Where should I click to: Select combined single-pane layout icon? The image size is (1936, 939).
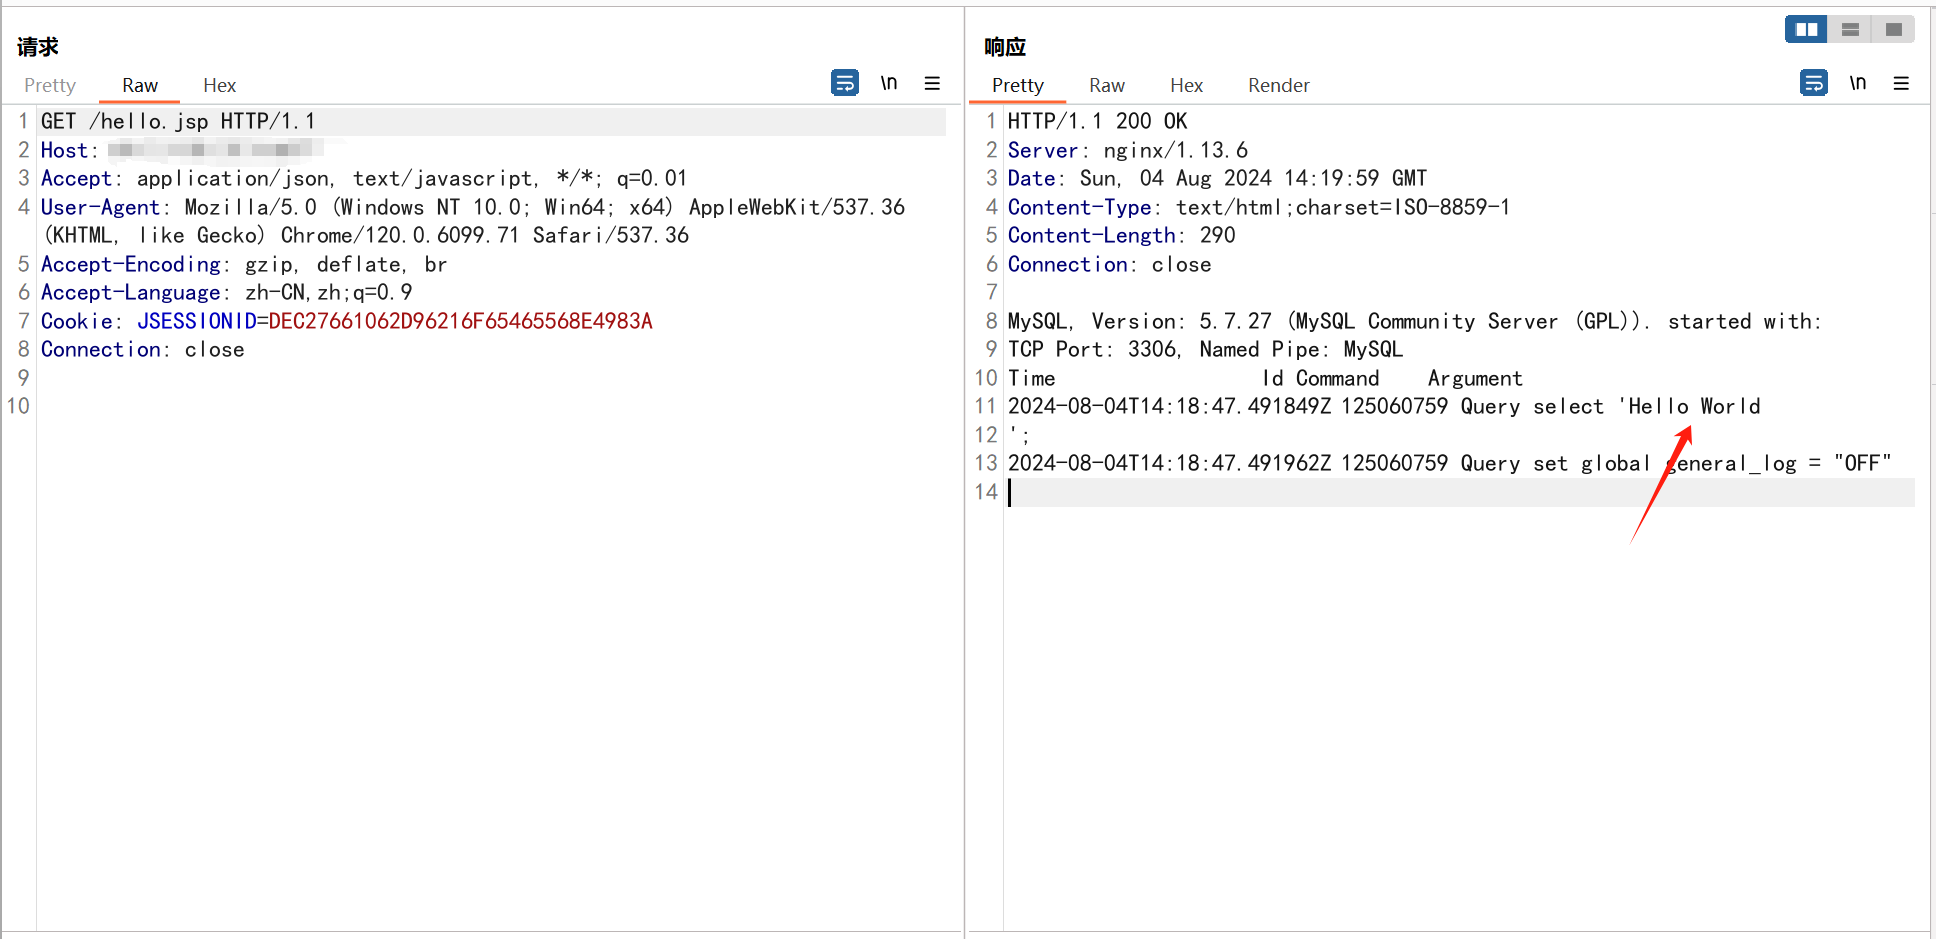point(1893,30)
